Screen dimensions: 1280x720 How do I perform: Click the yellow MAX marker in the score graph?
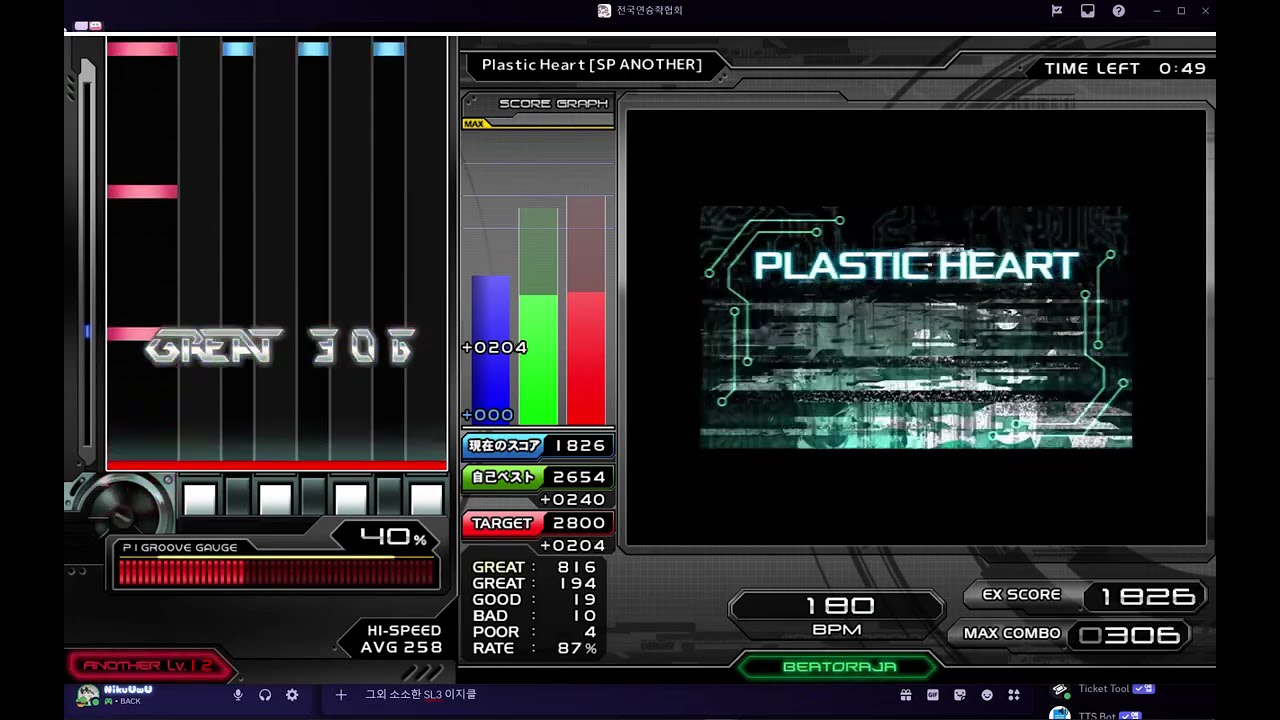pos(474,124)
